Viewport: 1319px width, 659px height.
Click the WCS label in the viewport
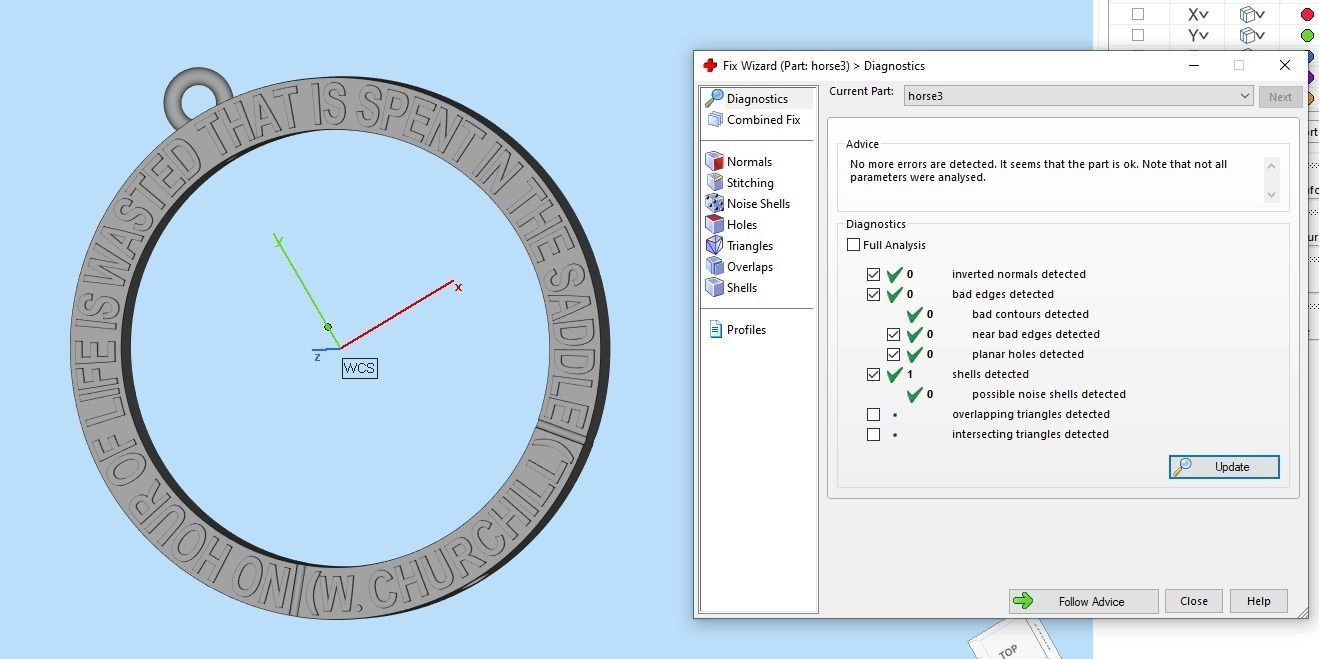359,368
